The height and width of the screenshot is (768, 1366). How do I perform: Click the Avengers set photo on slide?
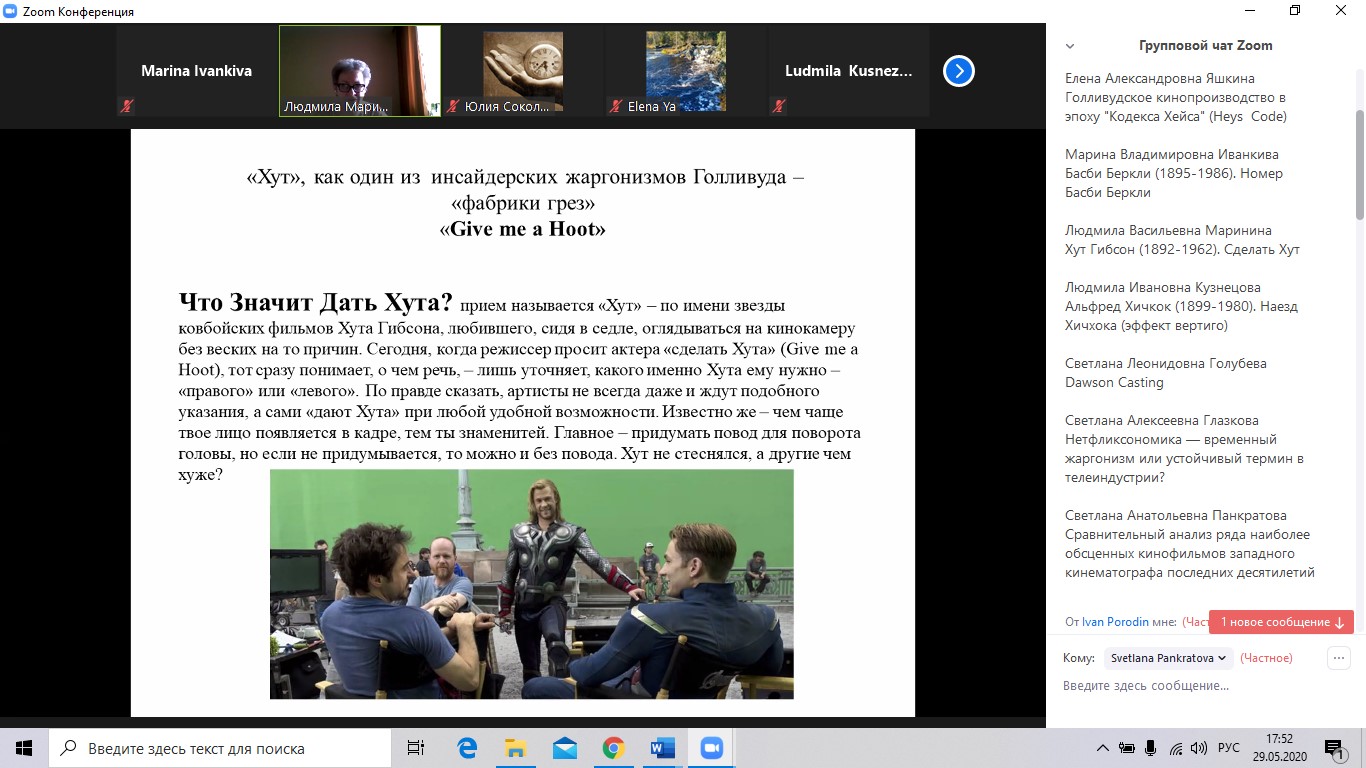click(532, 584)
